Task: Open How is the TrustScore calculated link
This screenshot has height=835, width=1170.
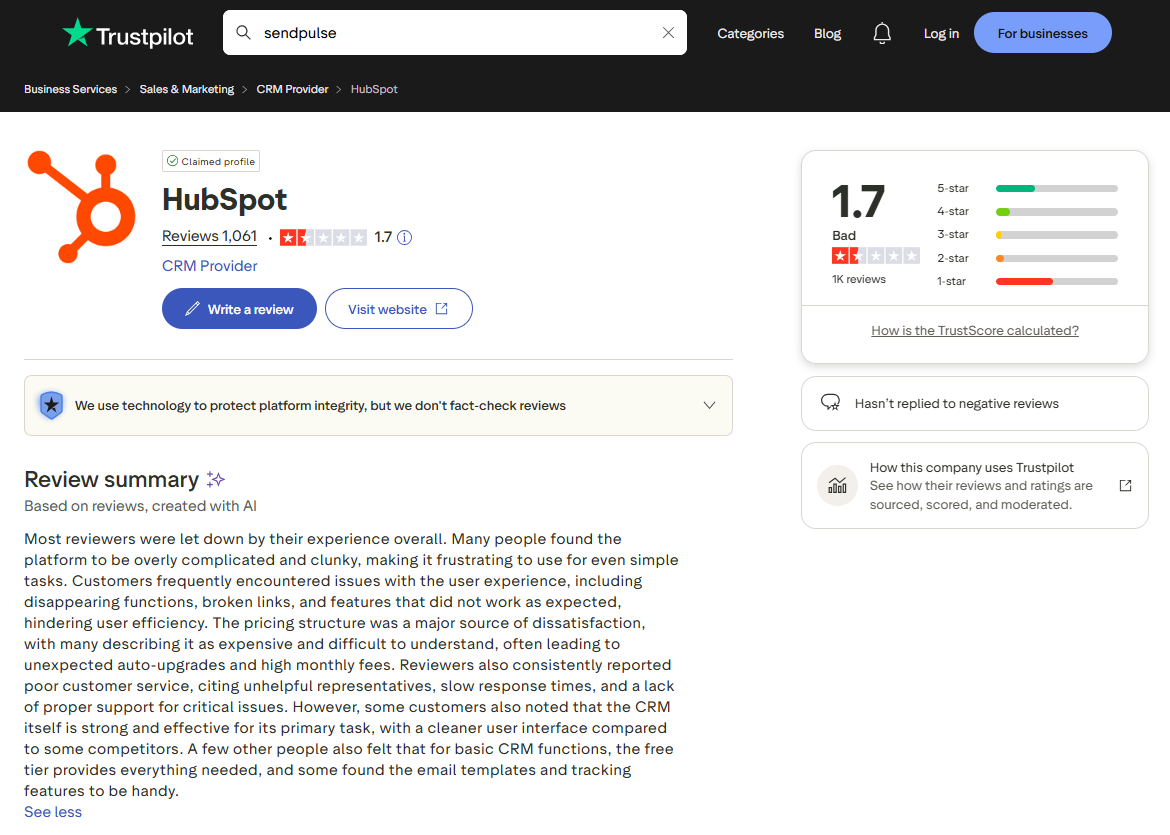Action: (974, 330)
